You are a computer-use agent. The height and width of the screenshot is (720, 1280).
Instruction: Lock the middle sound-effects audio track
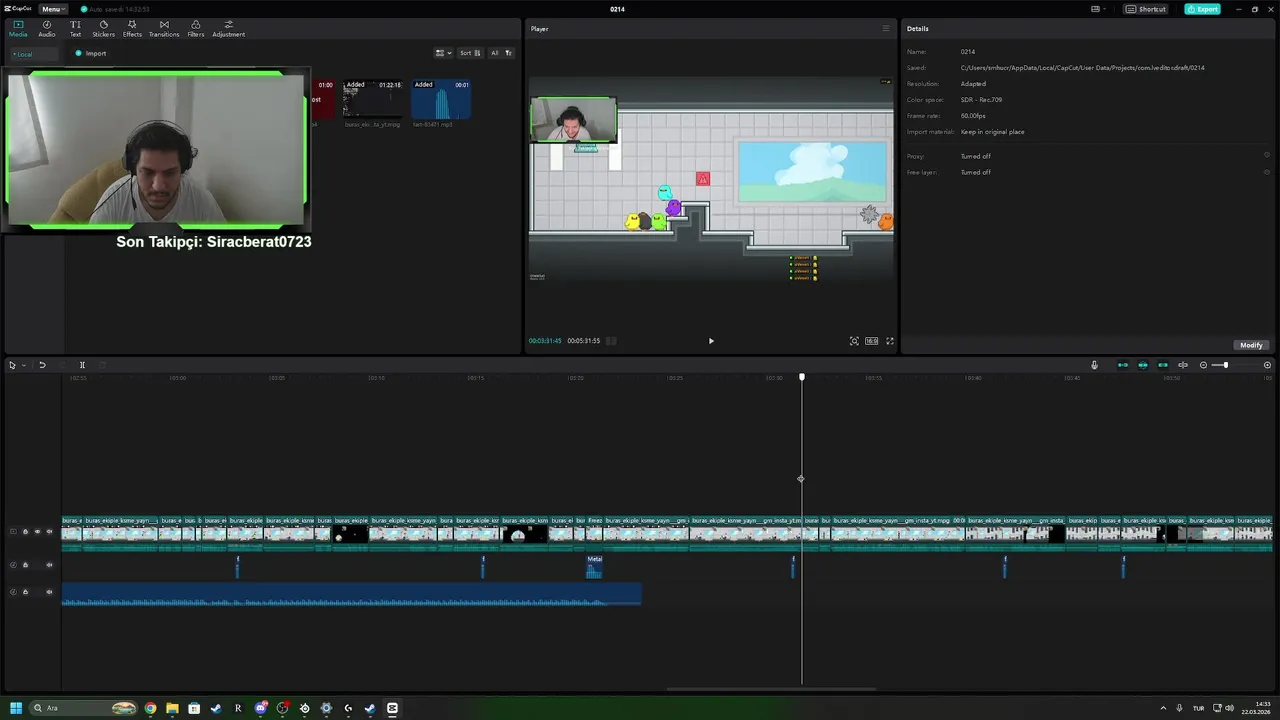click(25, 565)
